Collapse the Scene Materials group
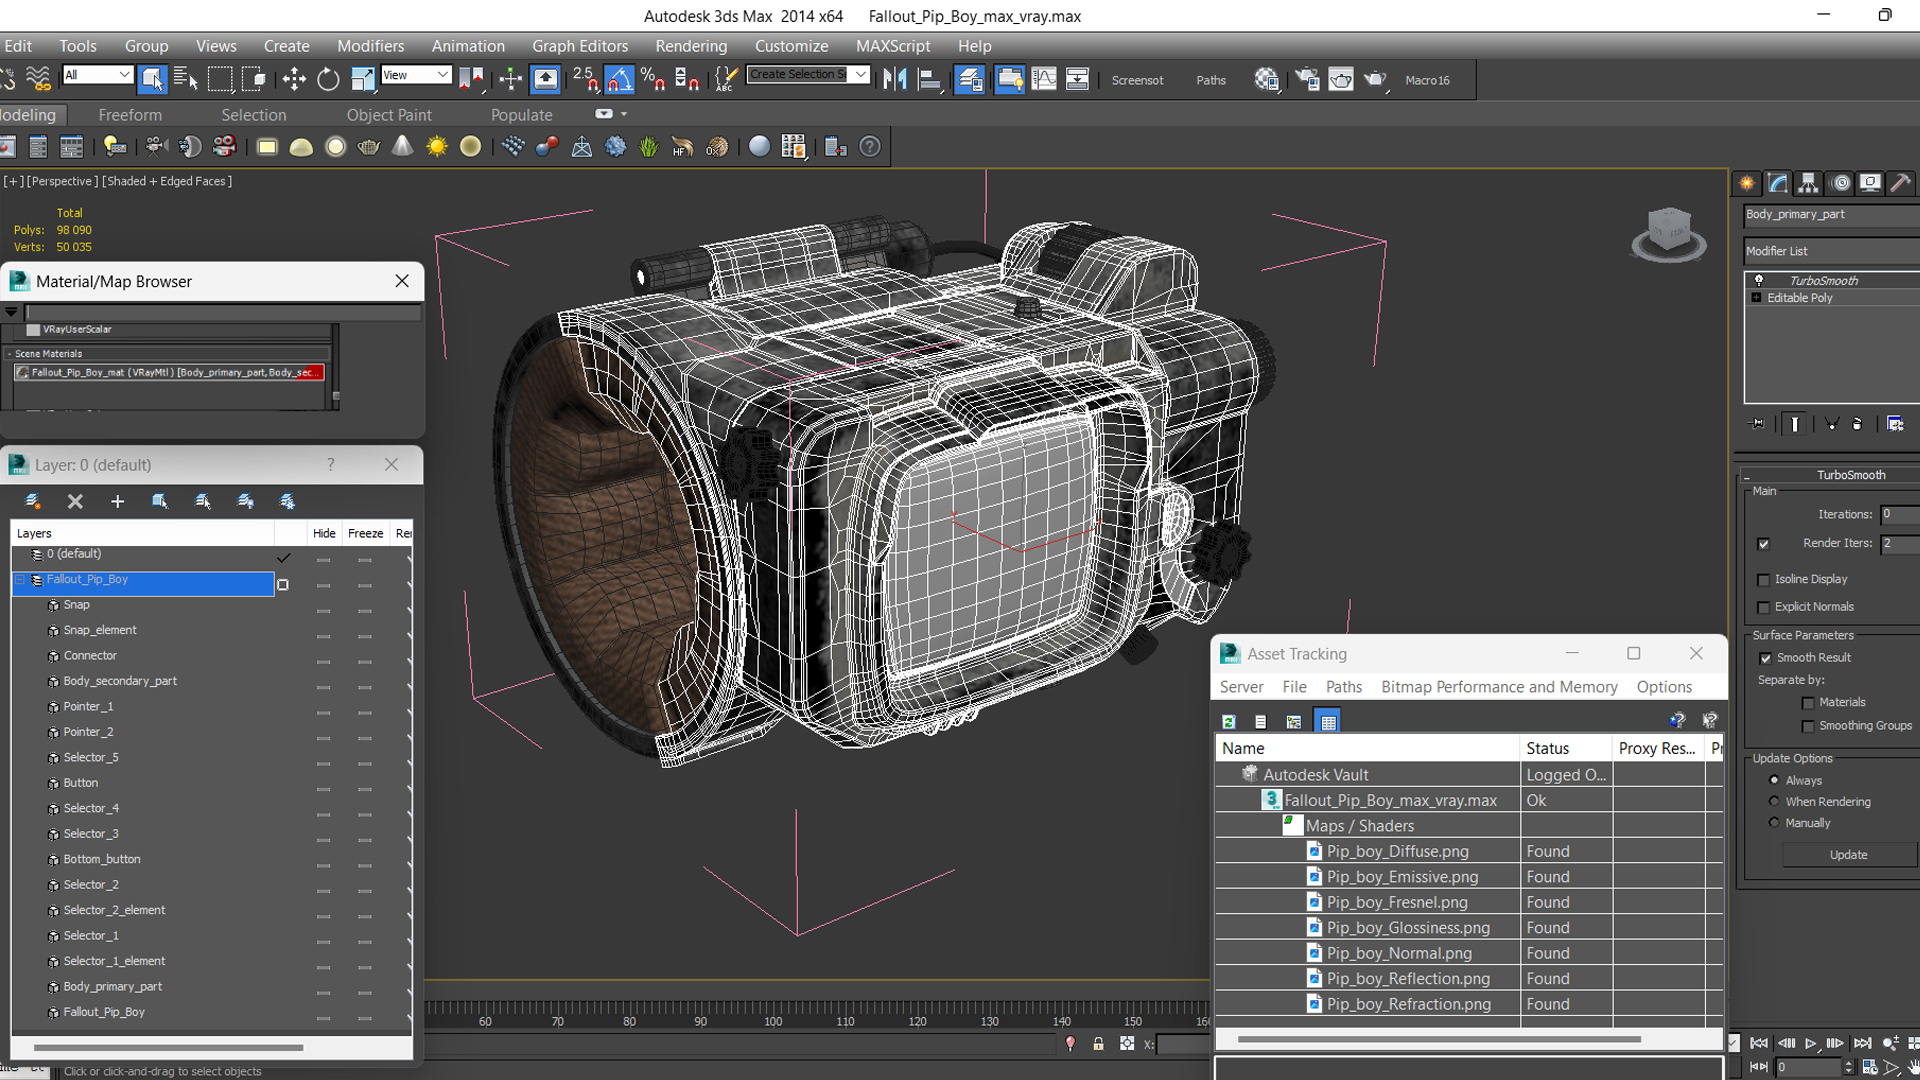Screen dimensions: 1920x1080 [10, 354]
